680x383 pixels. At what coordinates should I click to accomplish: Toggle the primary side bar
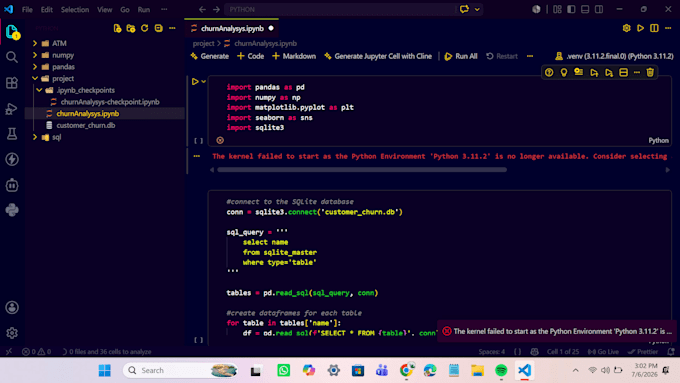pos(571,9)
